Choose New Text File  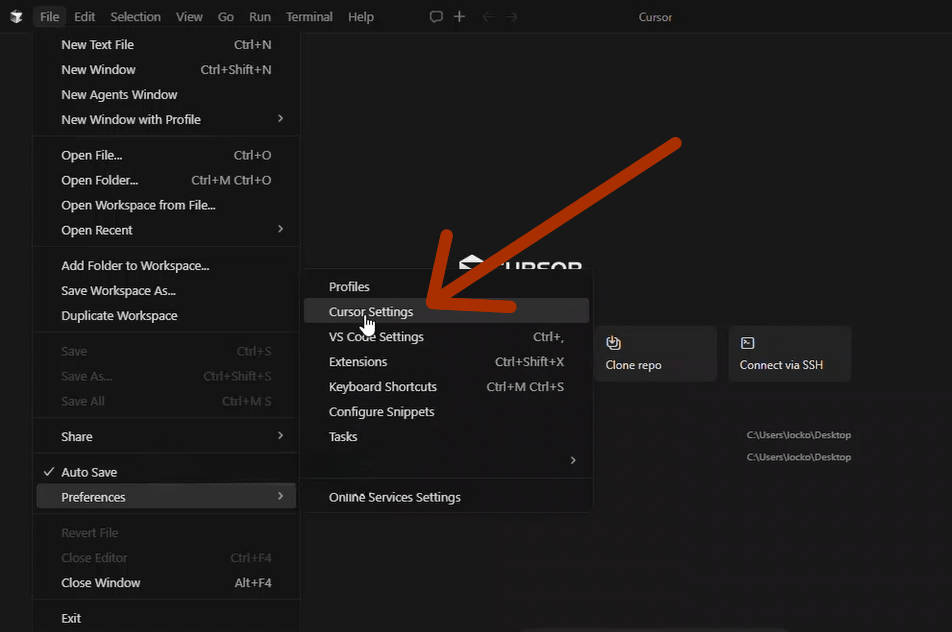coord(166,45)
